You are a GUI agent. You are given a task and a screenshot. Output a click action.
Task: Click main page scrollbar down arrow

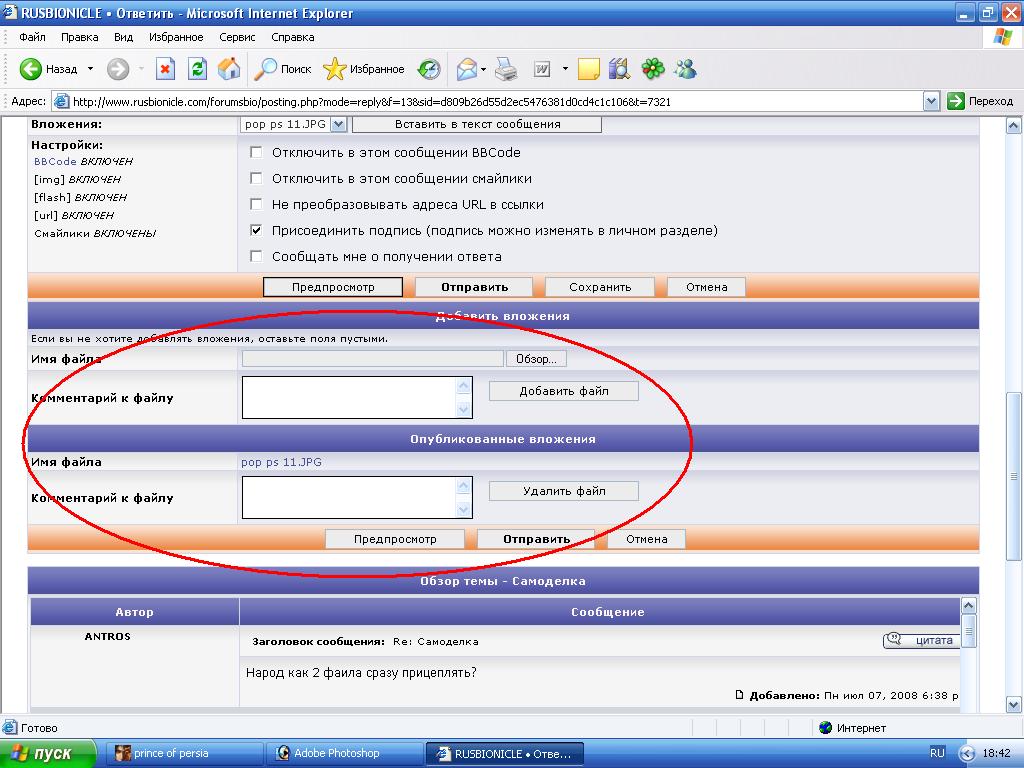(x=1014, y=705)
